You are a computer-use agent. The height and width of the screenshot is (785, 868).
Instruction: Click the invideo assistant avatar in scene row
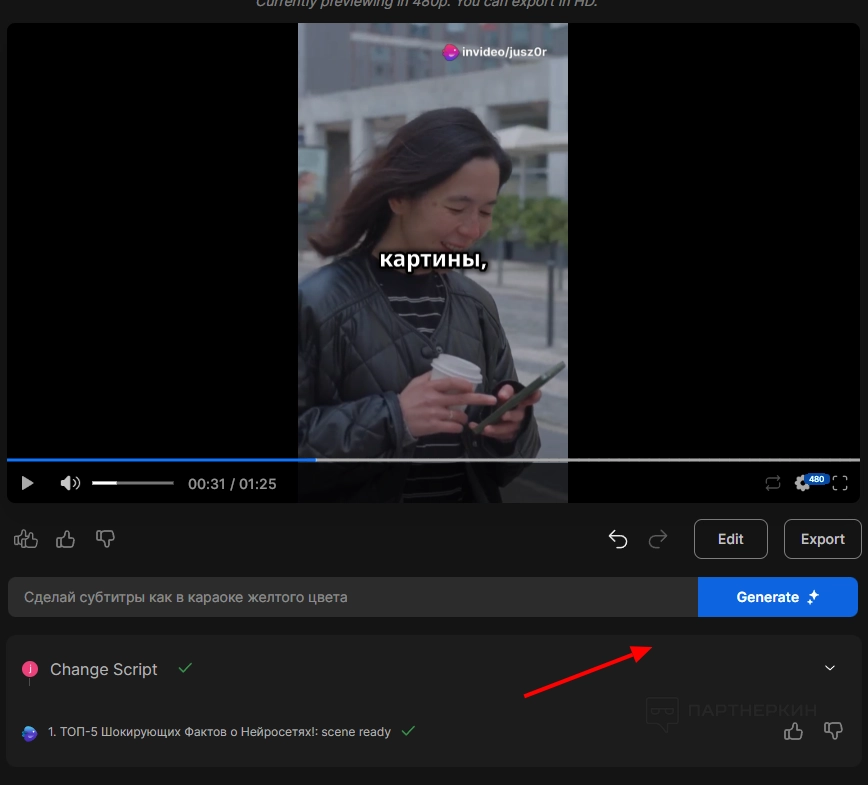(29, 733)
